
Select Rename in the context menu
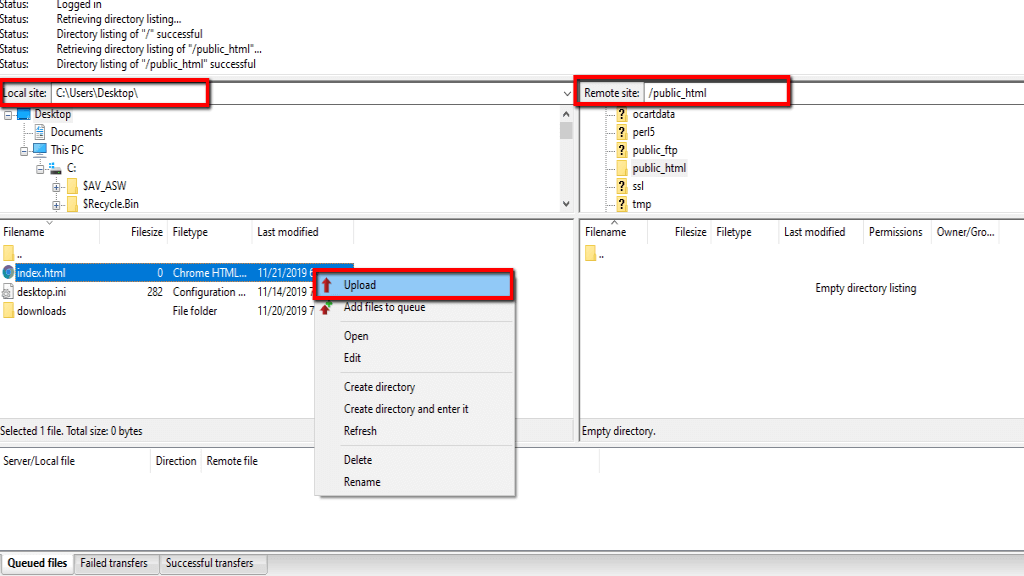click(415, 482)
